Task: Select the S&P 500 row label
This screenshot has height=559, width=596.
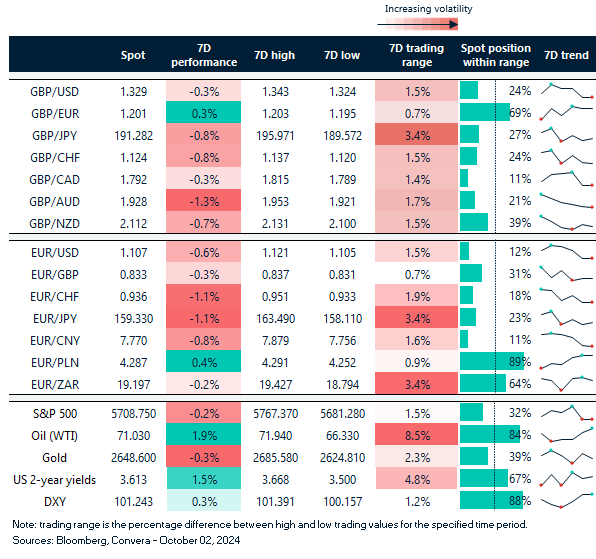Action: [x=55, y=413]
